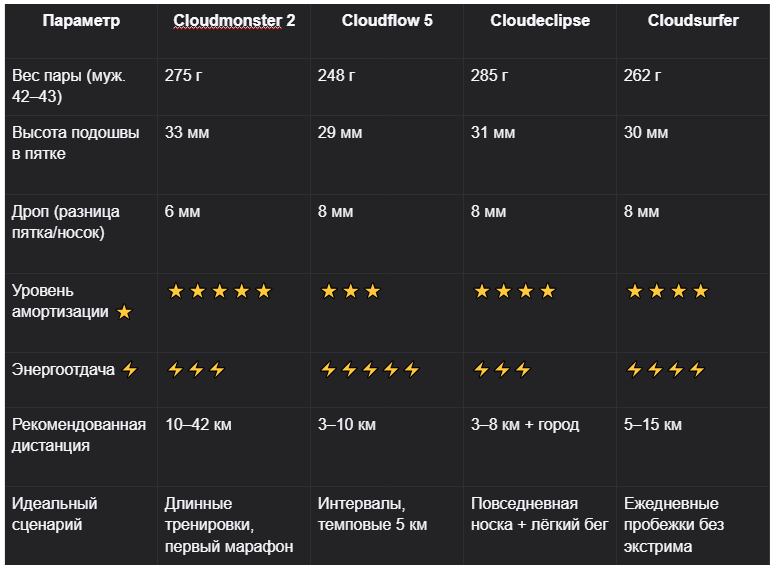Select Cloudmonster 2's five-star cushioning rating
Screen dimensions: 775x570
(219, 291)
